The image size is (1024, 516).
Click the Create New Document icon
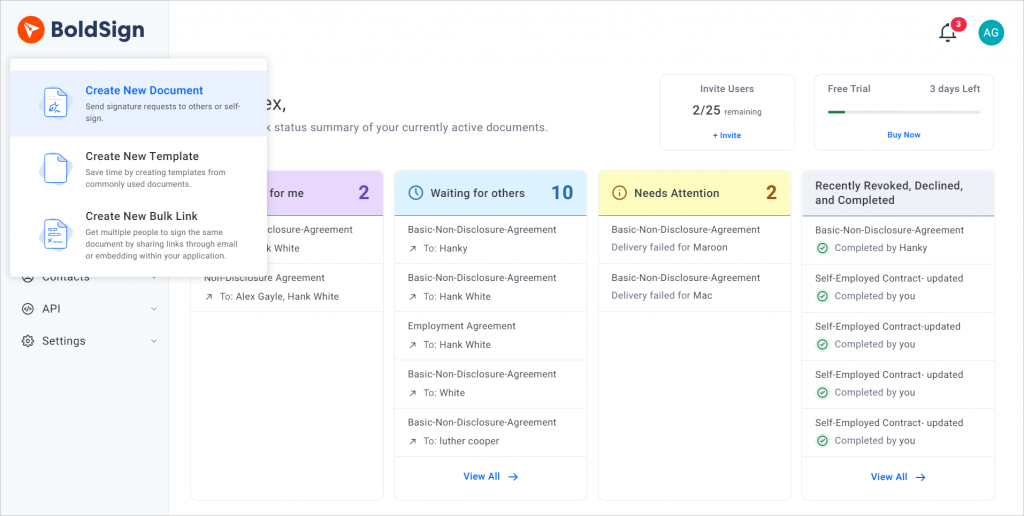[x=56, y=104]
